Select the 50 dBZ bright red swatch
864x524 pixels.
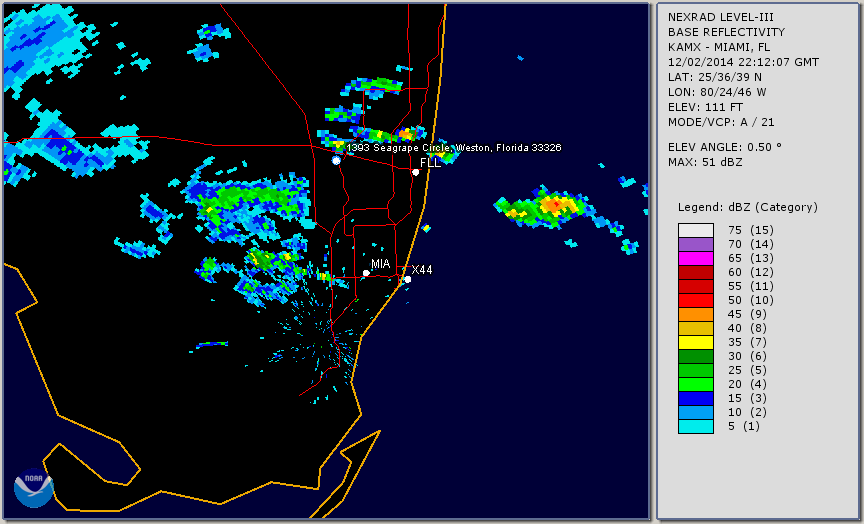pos(696,300)
